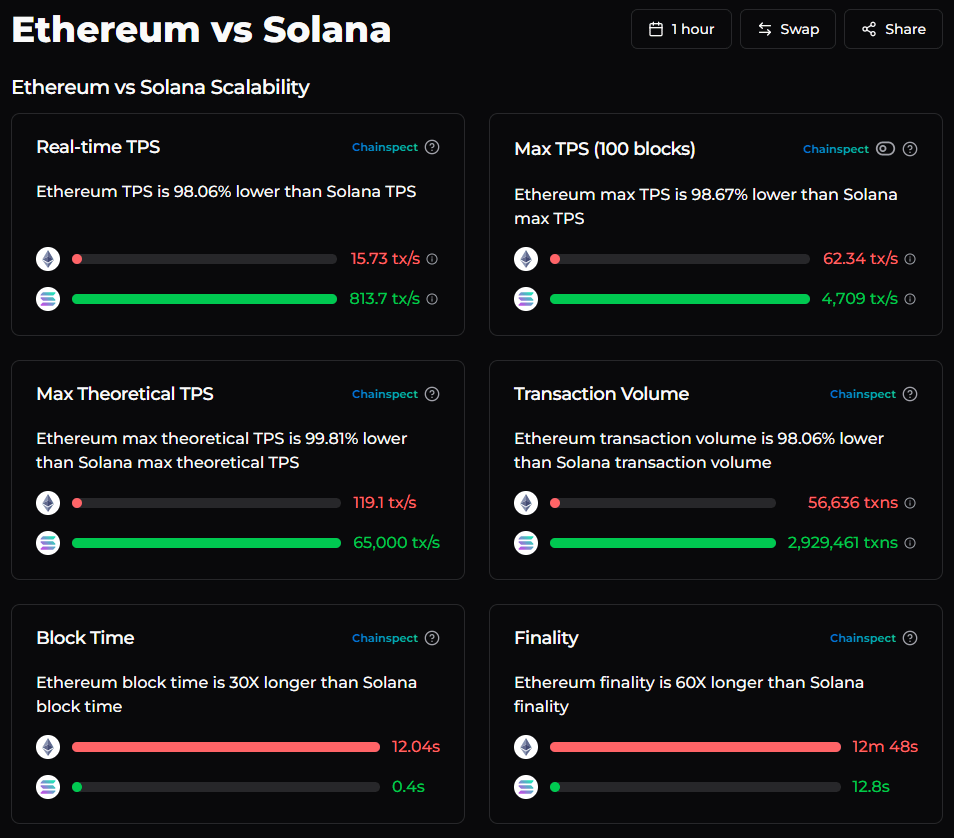The width and height of the screenshot is (954, 838).
Task: Click the Swap button
Action: coord(787,29)
